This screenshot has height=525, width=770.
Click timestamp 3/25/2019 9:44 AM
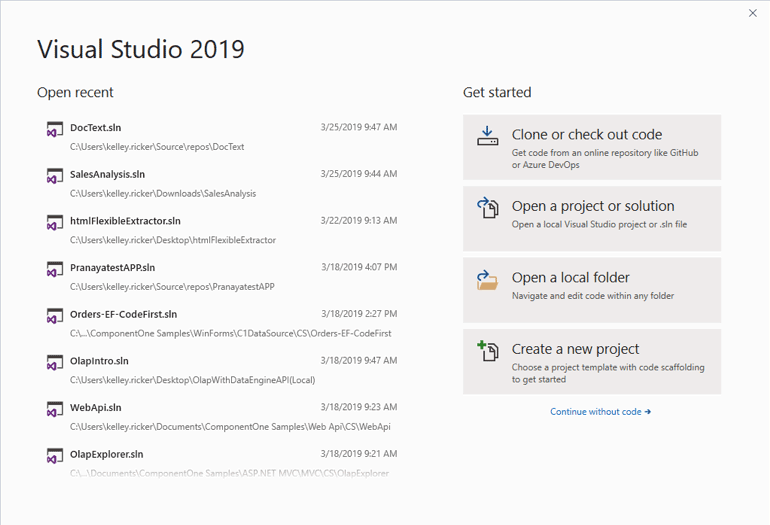pyautogui.click(x=359, y=174)
